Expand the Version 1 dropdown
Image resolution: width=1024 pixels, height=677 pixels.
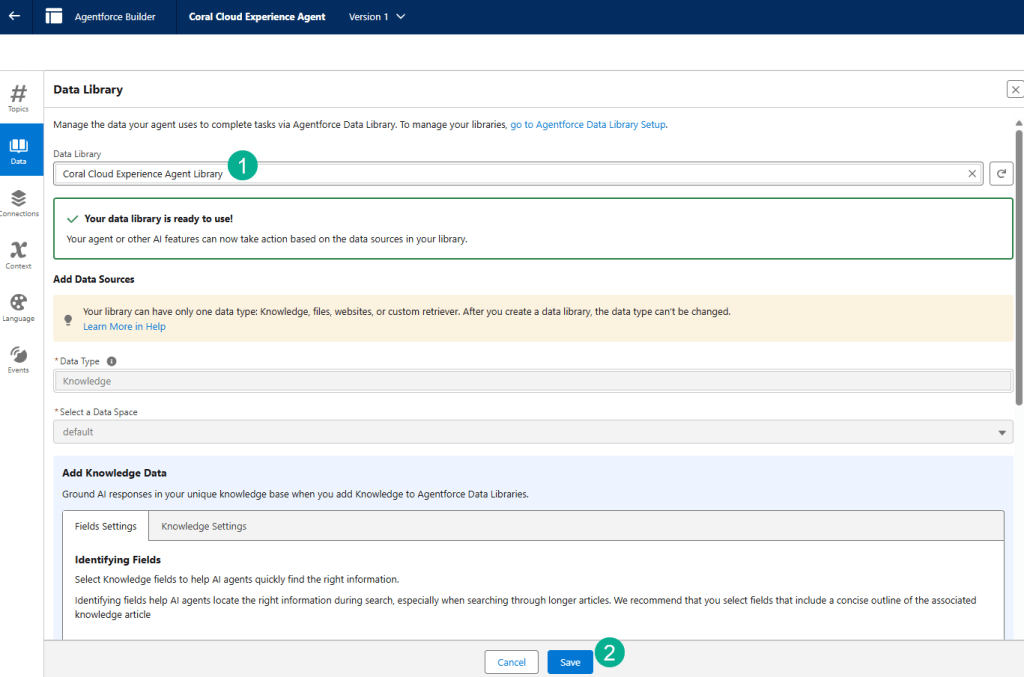pos(377,17)
